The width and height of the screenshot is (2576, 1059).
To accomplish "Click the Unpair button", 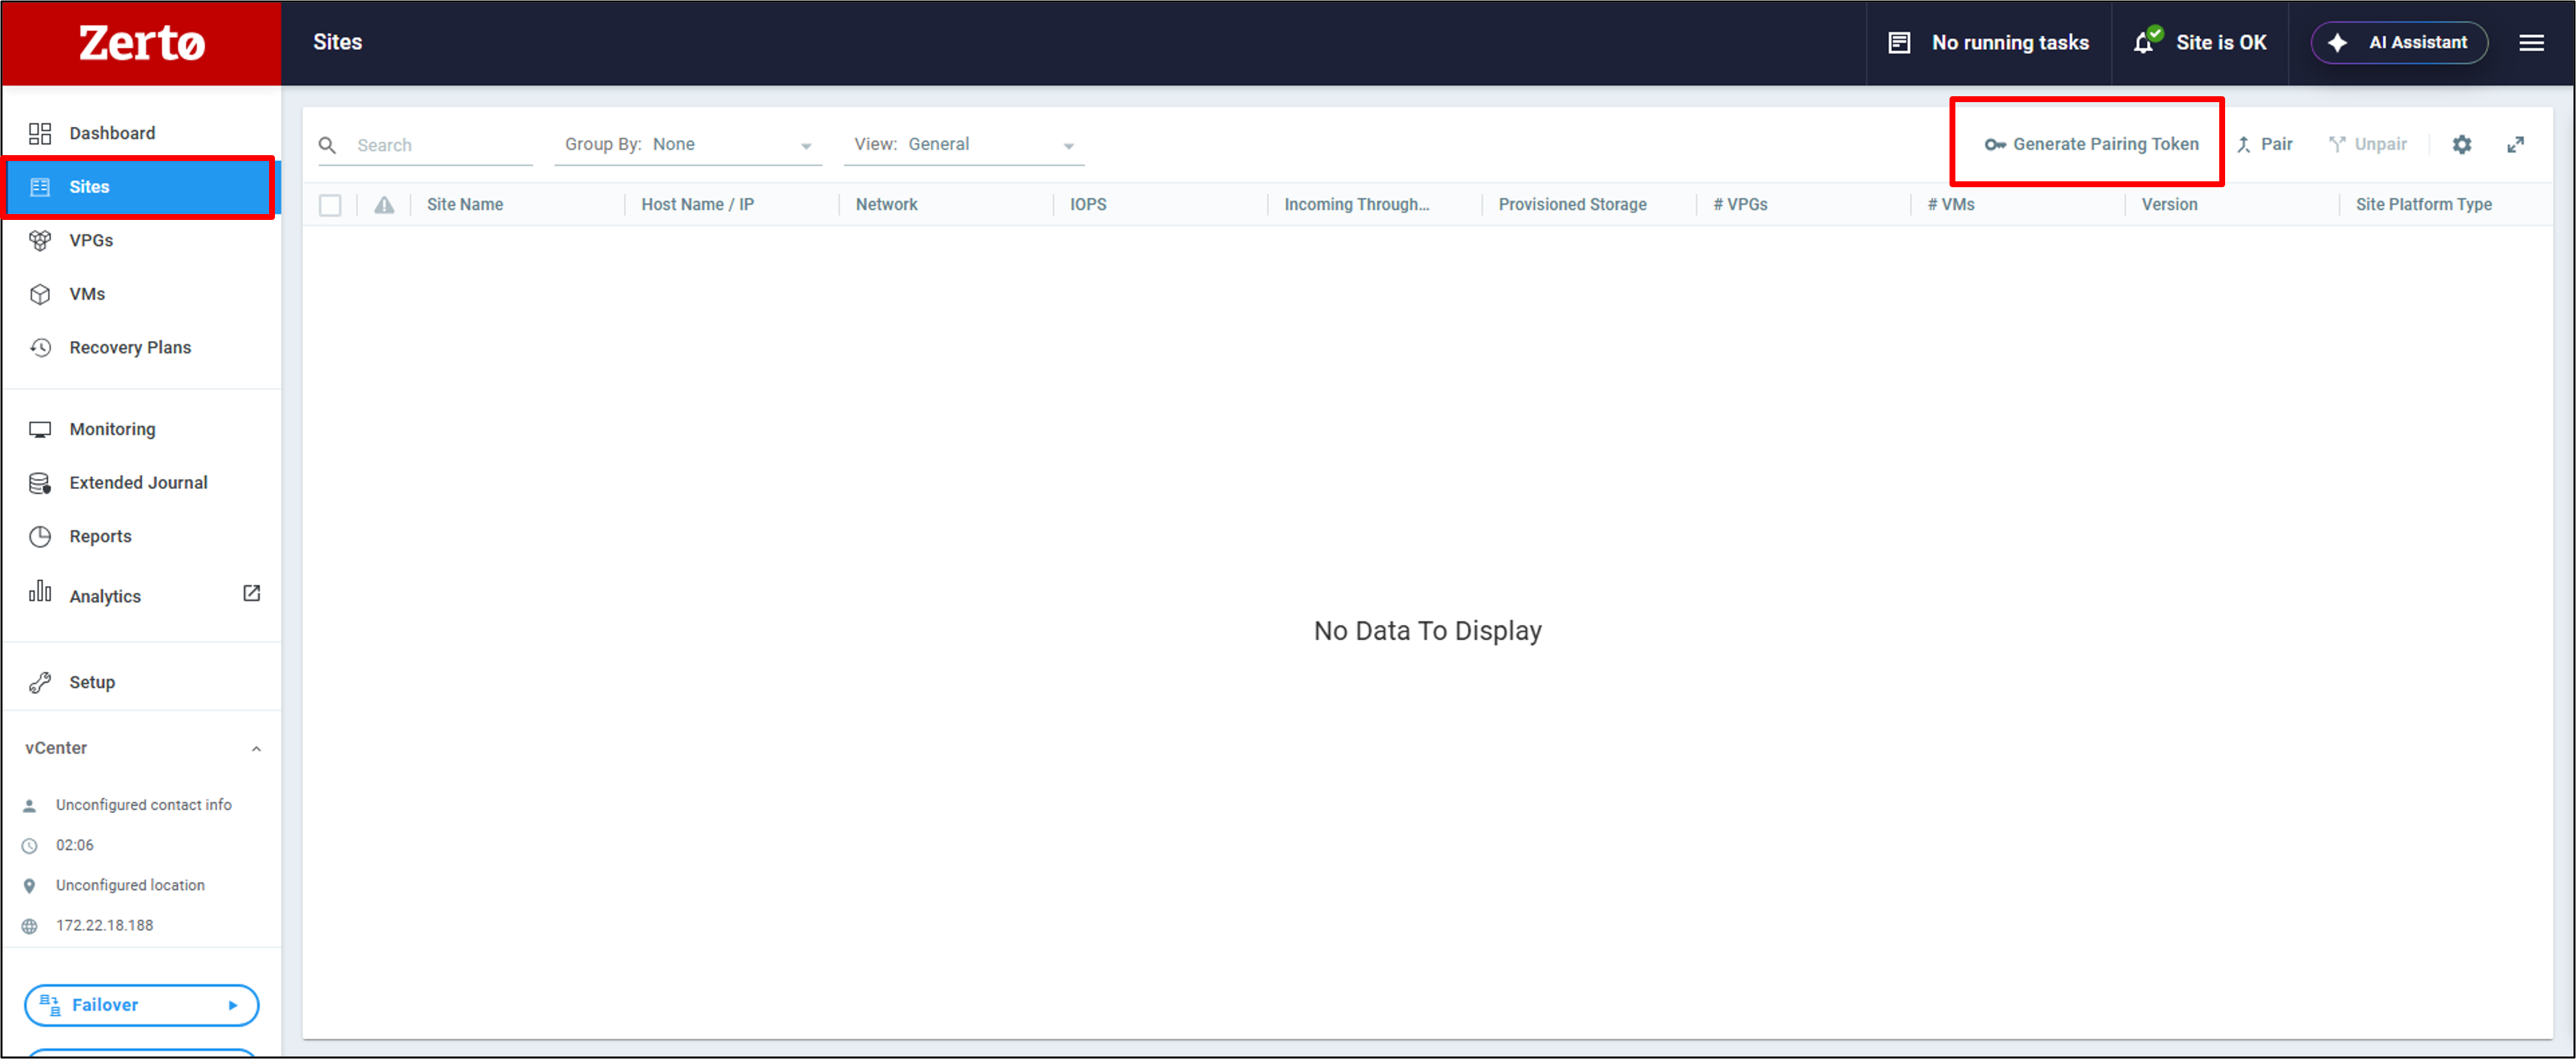I will 2367,144.
